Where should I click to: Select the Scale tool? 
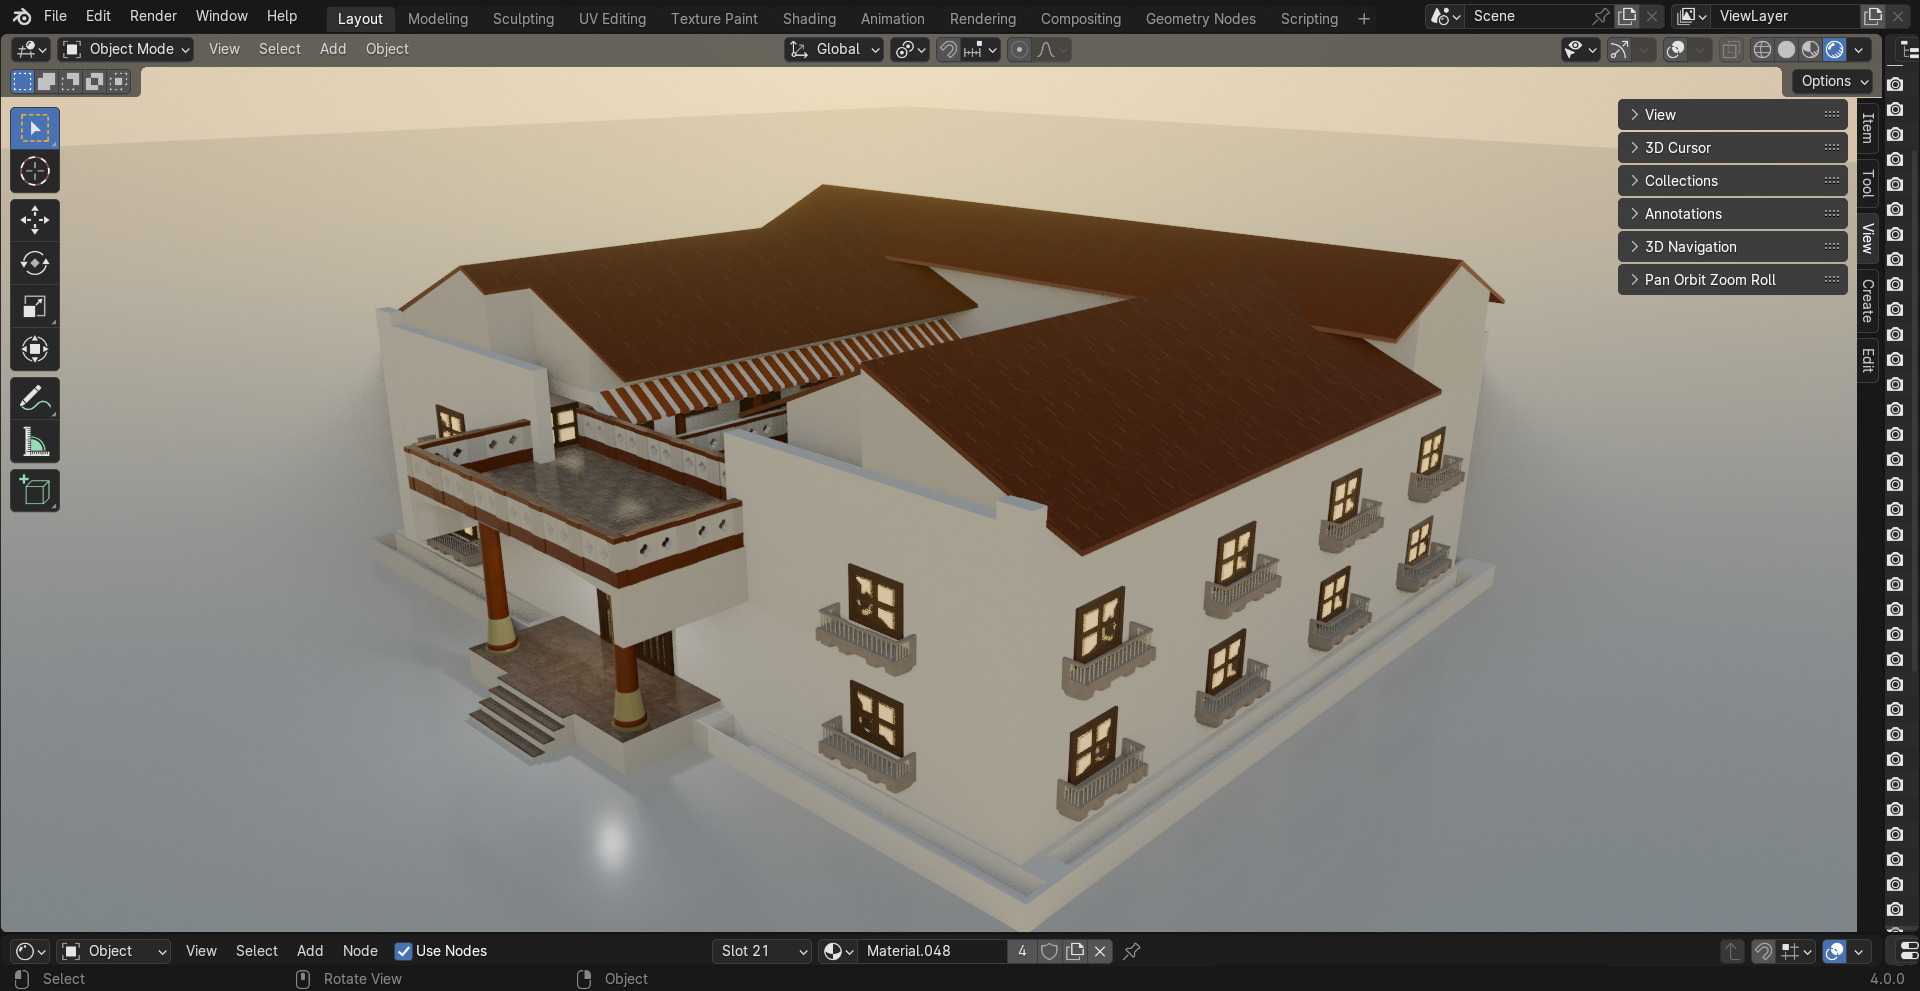coord(35,306)
